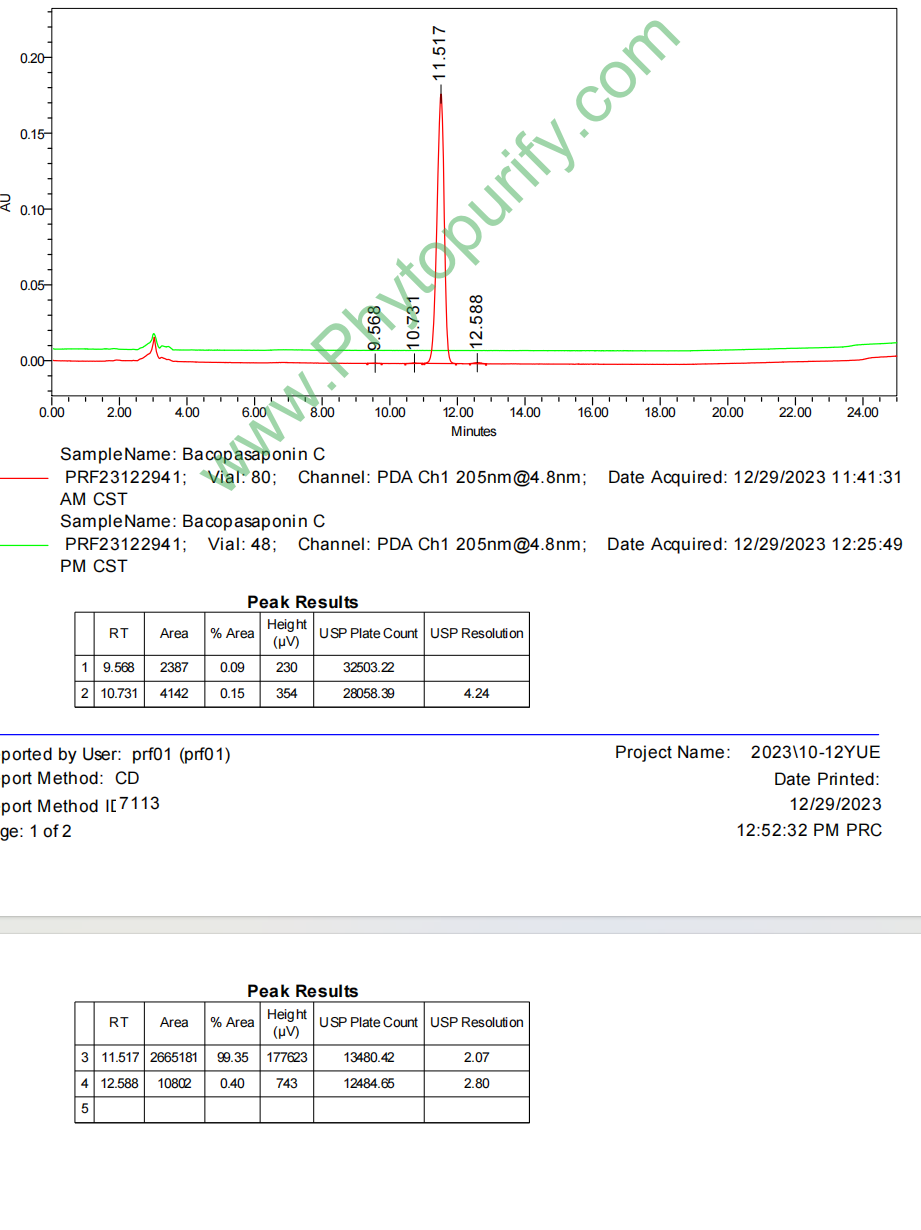The image size is (921, 1230).
Task: Click the y-axis tick label 0.05
Action: tap(32, 286)
